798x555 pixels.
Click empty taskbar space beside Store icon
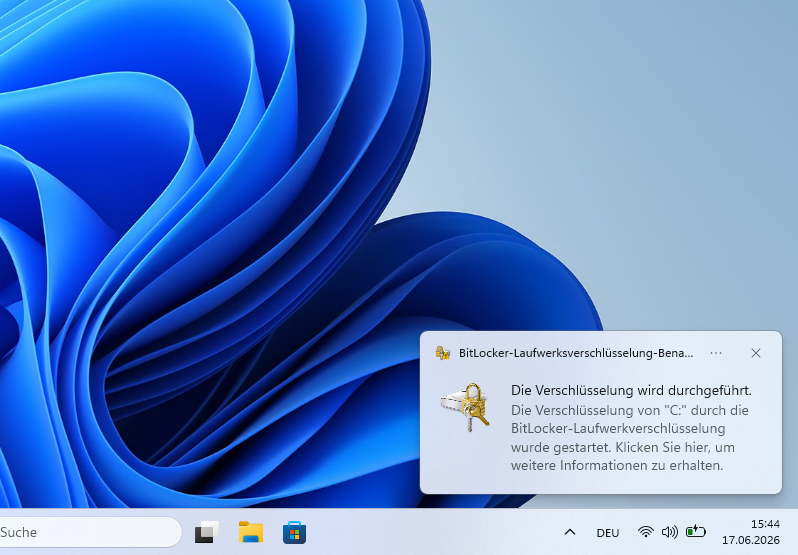(x=433, y=532)
